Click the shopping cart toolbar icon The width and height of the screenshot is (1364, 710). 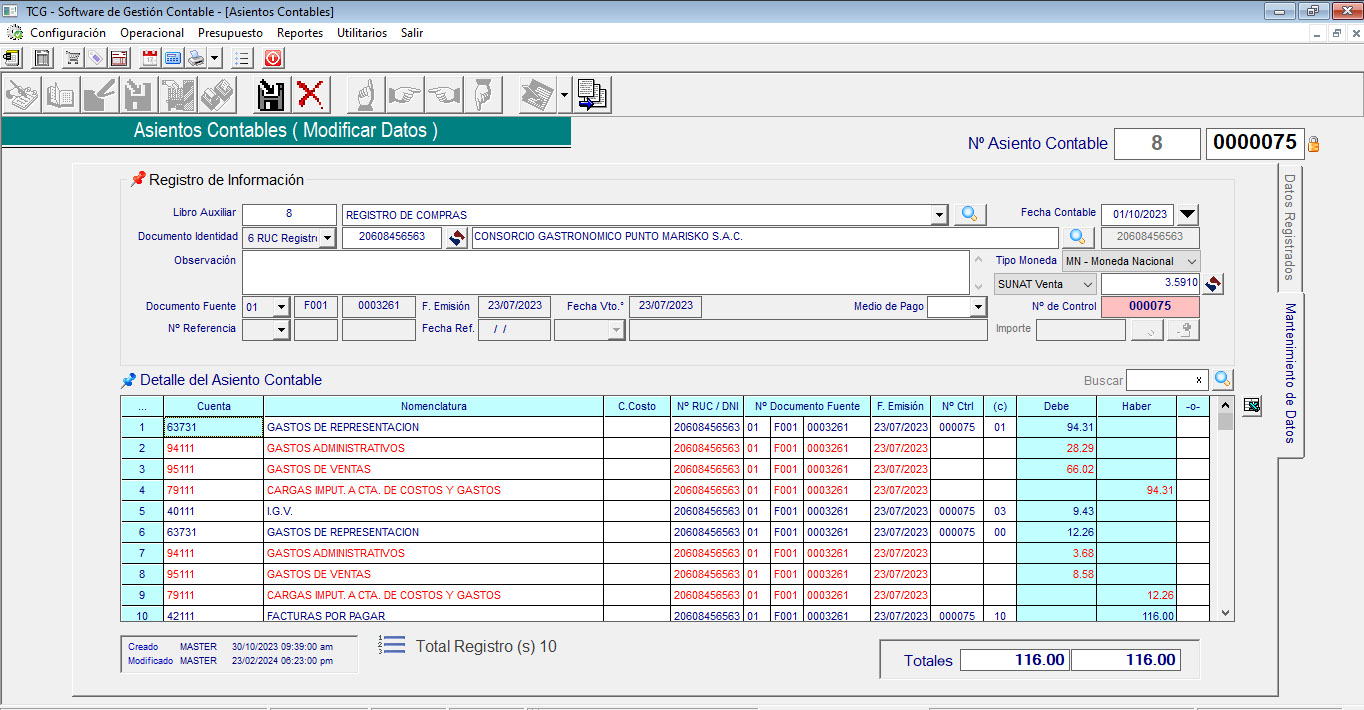[73, 58]
